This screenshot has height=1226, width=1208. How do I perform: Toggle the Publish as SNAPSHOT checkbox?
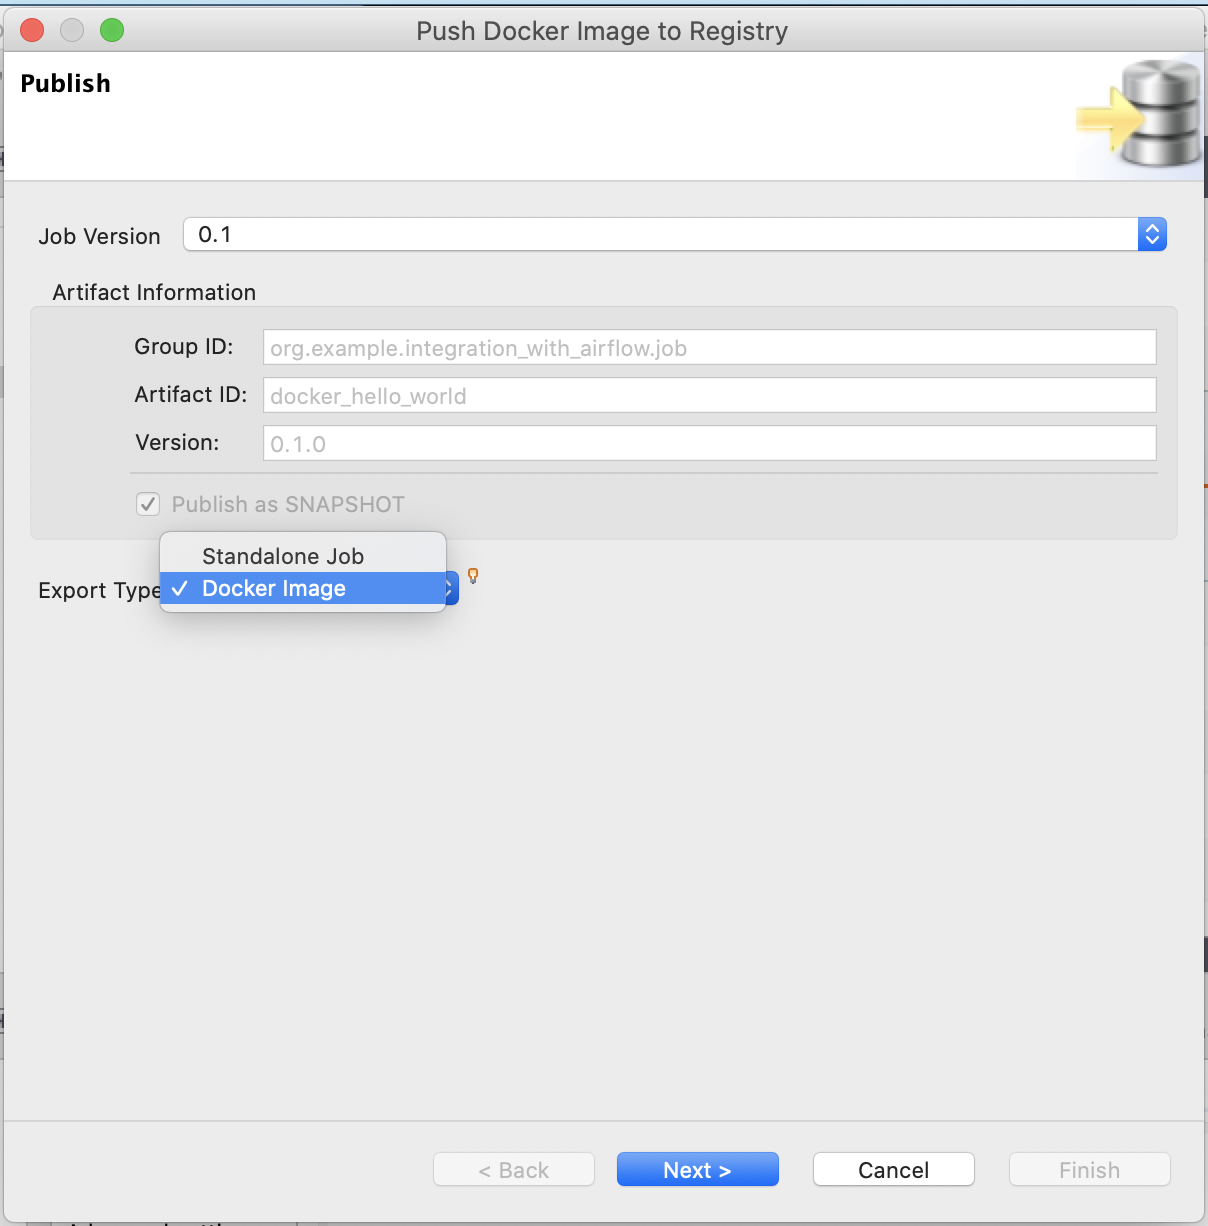[147, 504]
